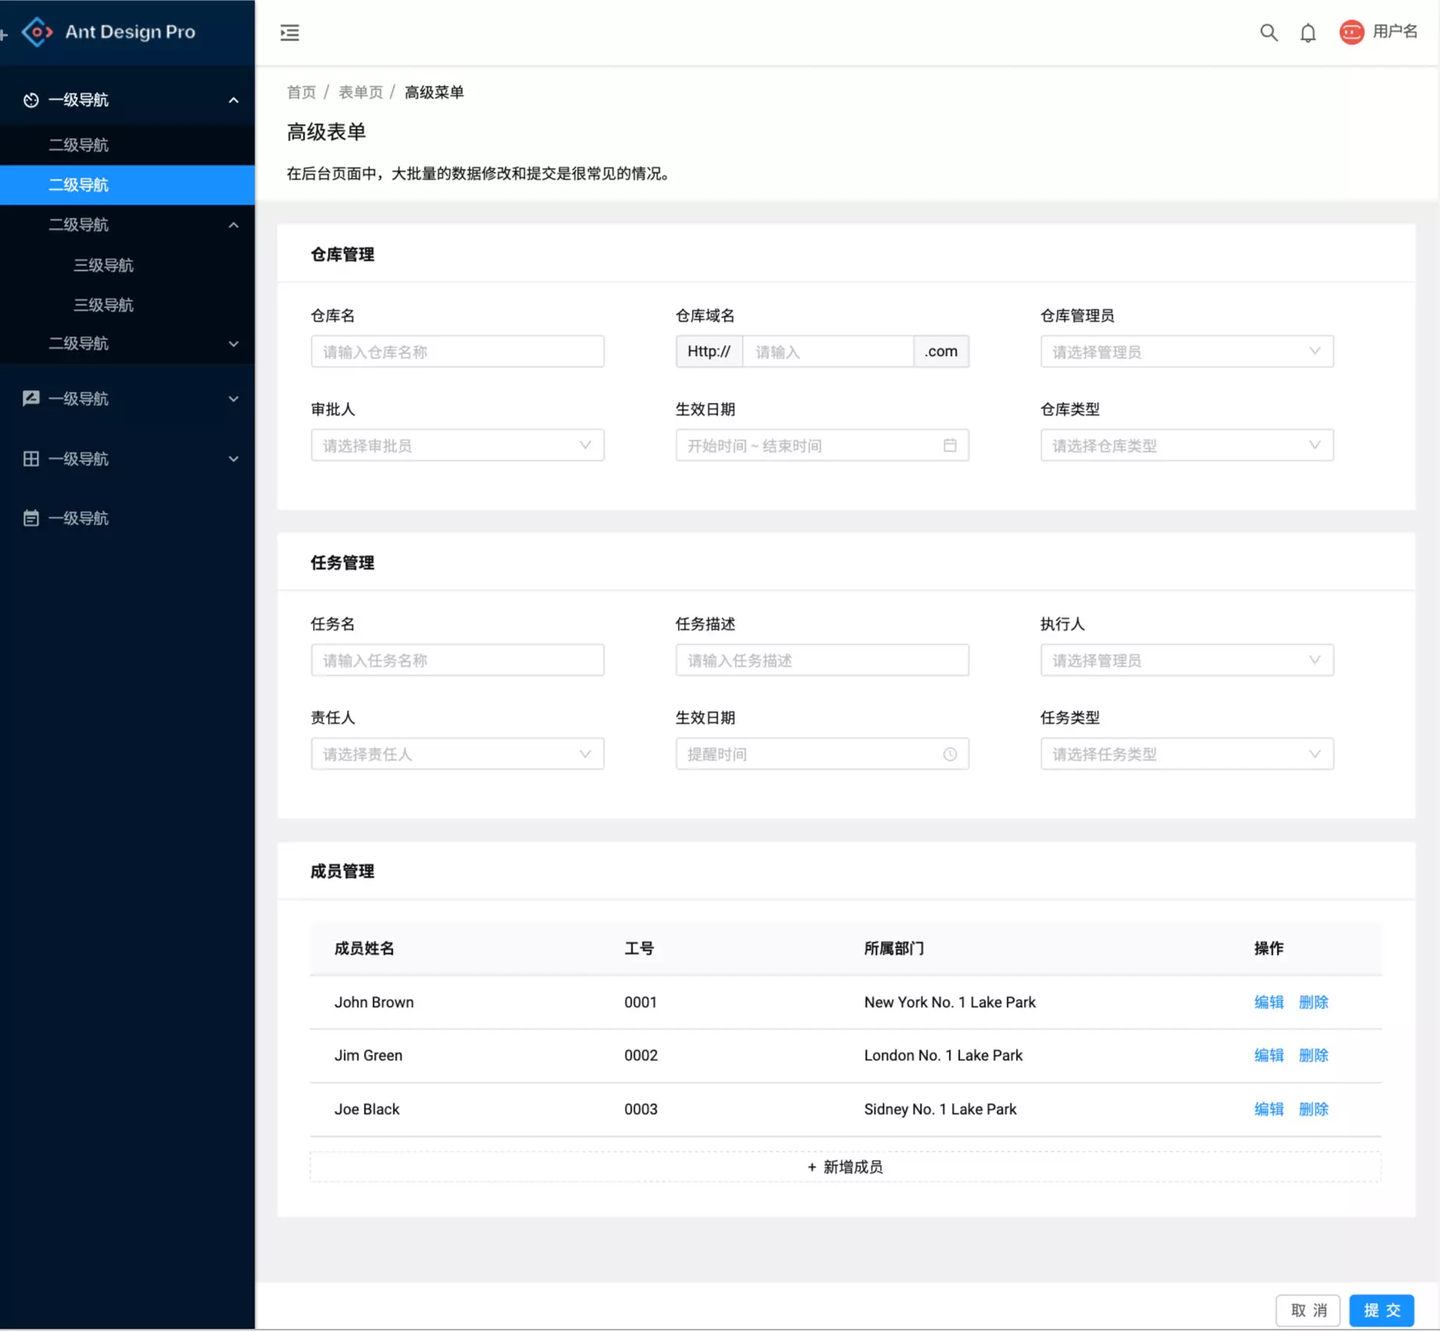The height and width of the screenshot is (1332, 1440).
Task: Click the plus icon in 新增成员 row
Action: (x=810, y=1166)
